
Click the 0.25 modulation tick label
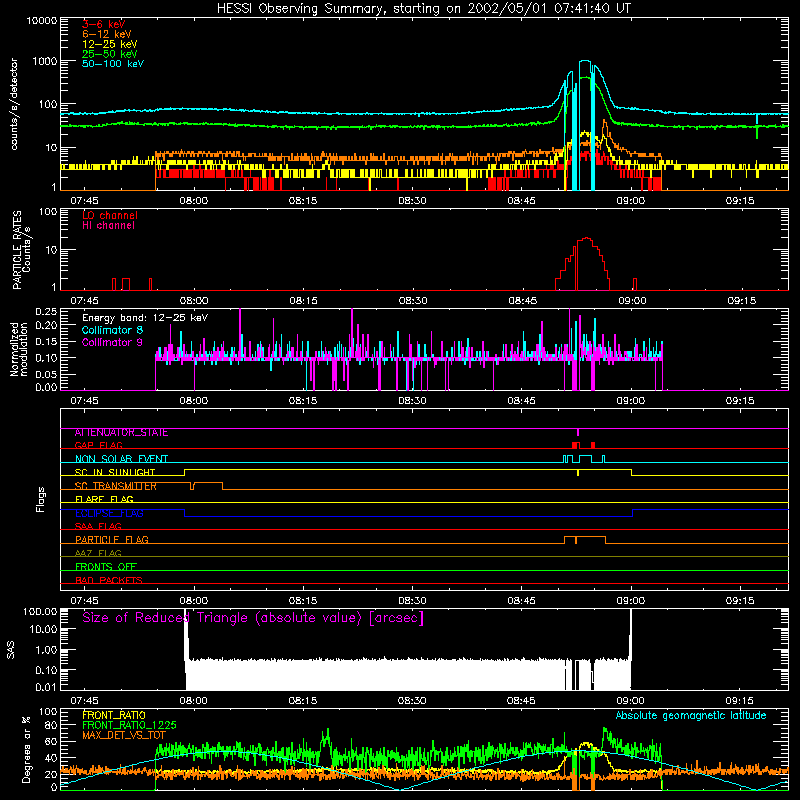(46, 312)
